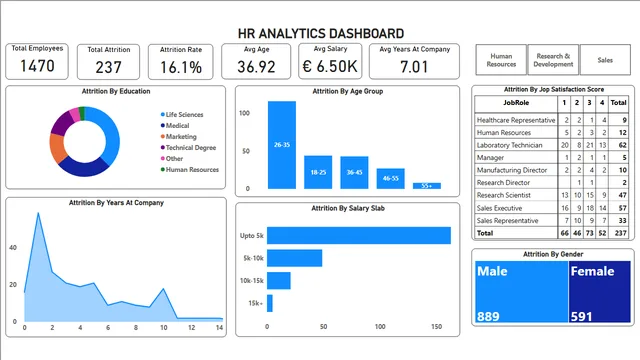Click the Avg Years At Company card

point(414,61)
